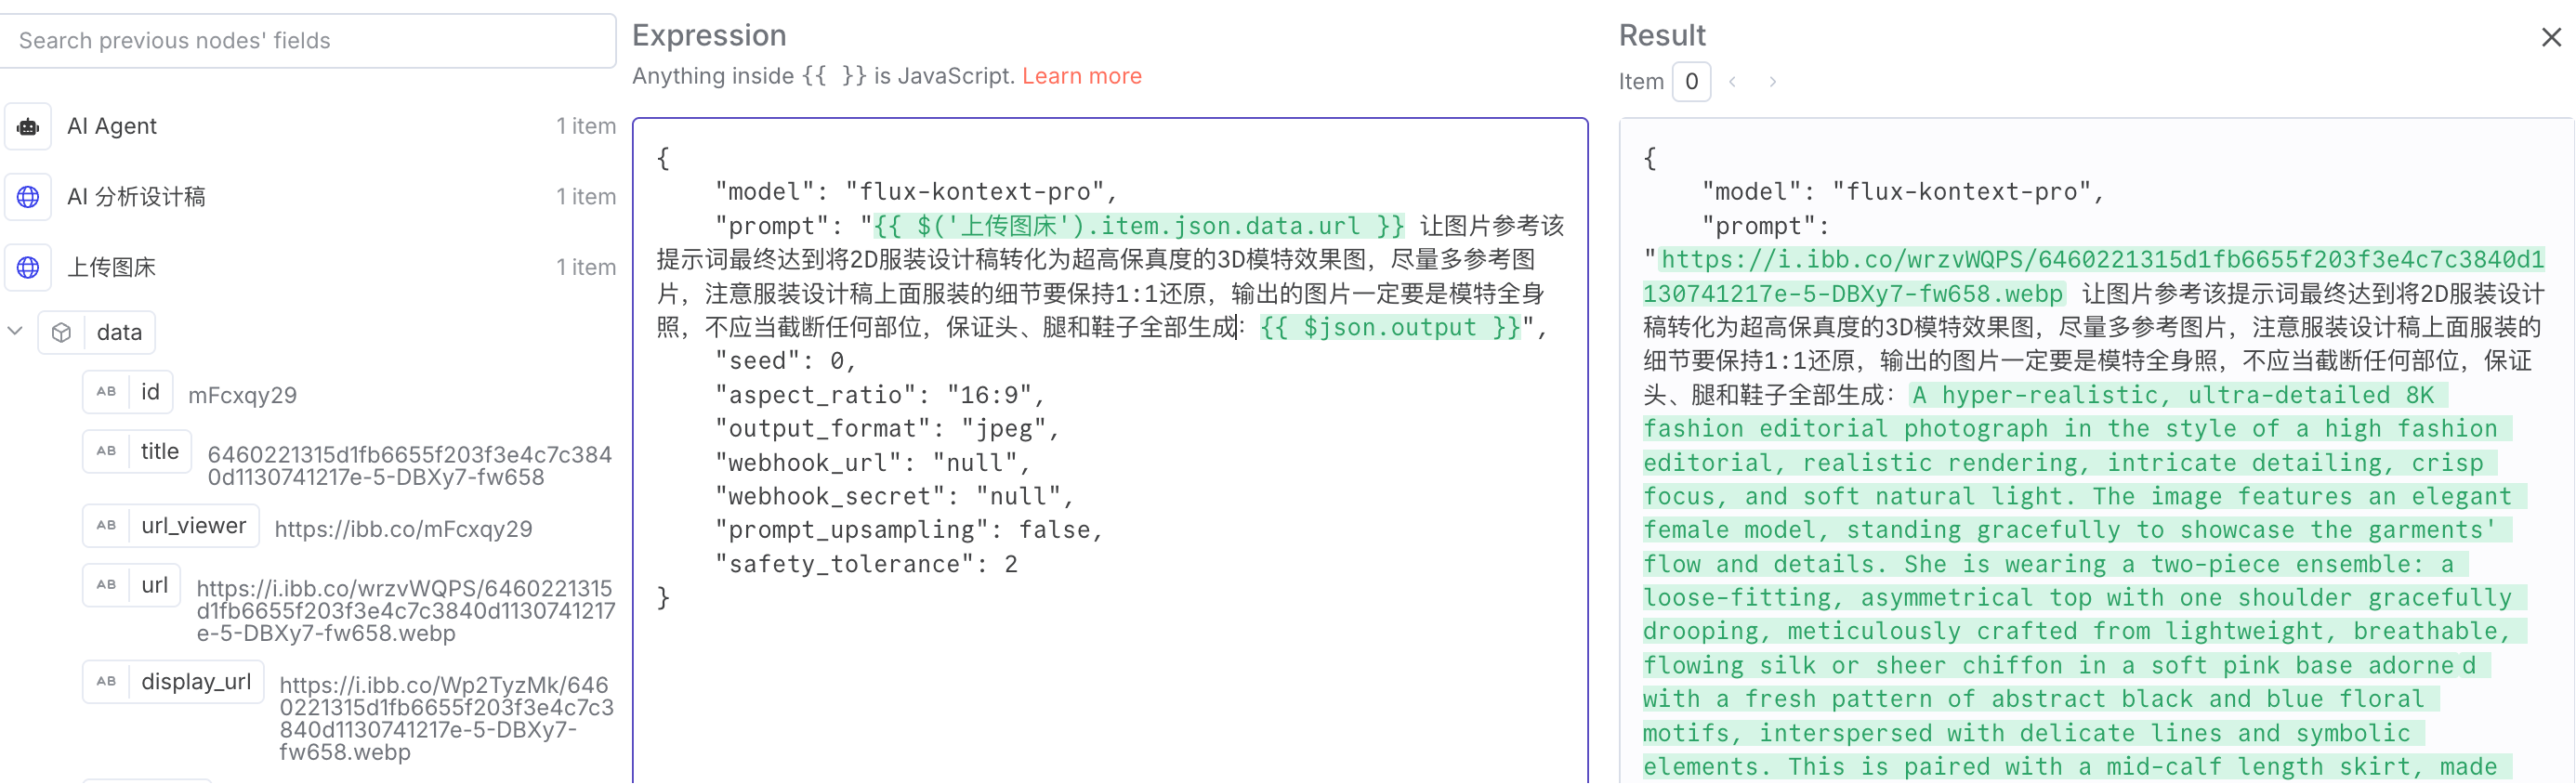Image resolution: width=2576 pixels, height=784 pixels.
Task: Collapse the data object chevron
Action: pyautogui.click(x=15, y=331)
